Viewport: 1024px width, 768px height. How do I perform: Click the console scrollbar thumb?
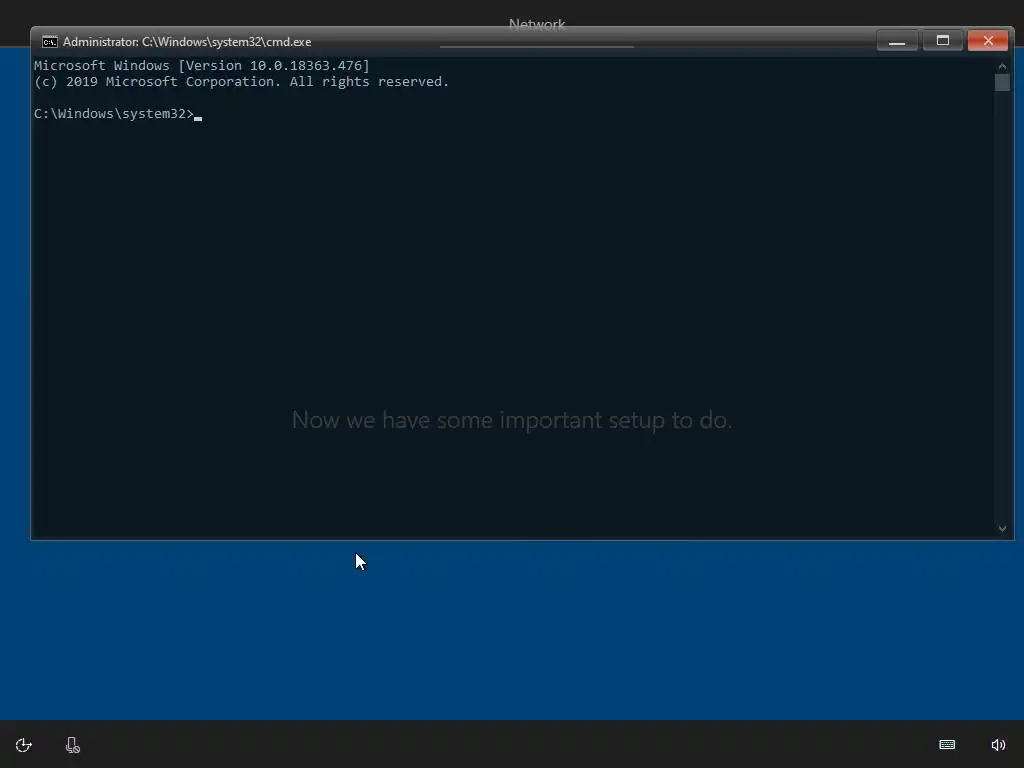[x=1002, y=82]
